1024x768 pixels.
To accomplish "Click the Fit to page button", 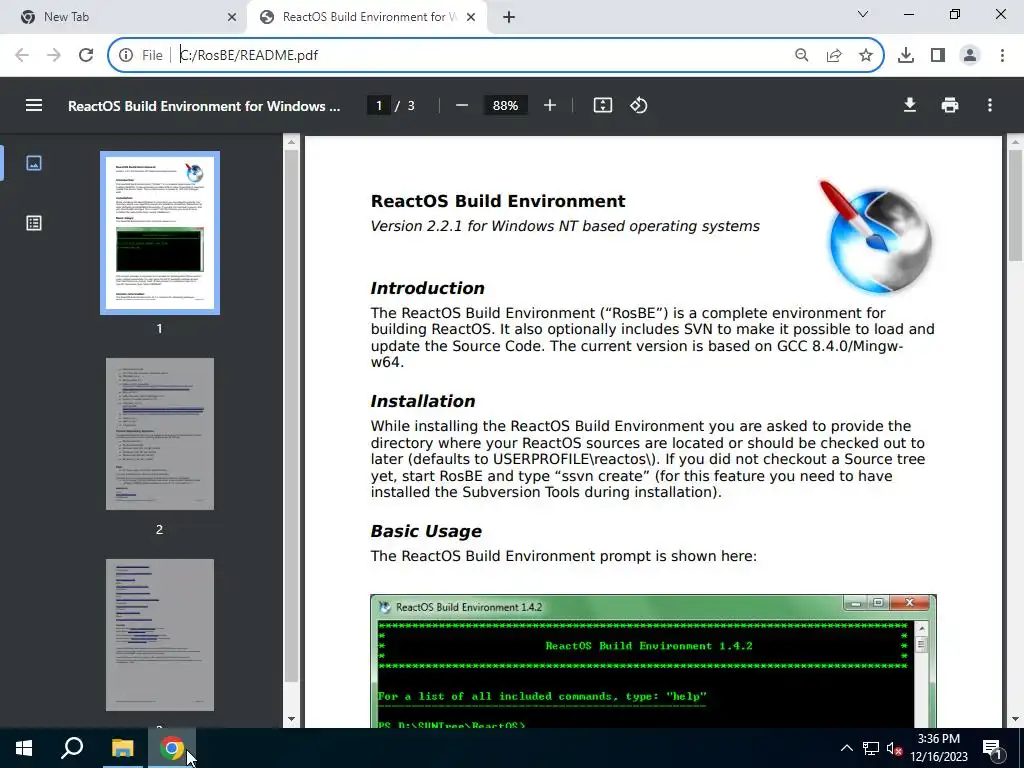I will tap(603, 105).
